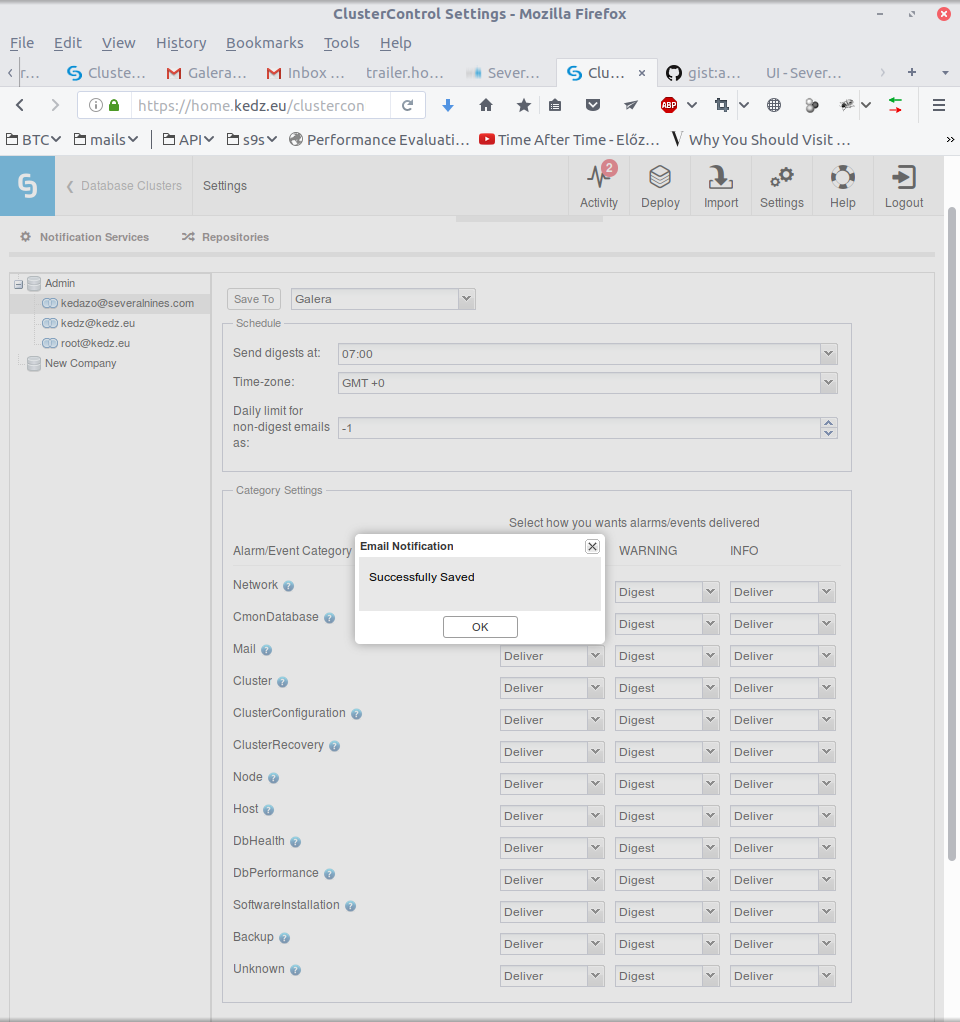Click the Network help question icon
Image resolution: width=960 pixels, height=1022 pixels.
pyautogui.click(x=288, y=586)
